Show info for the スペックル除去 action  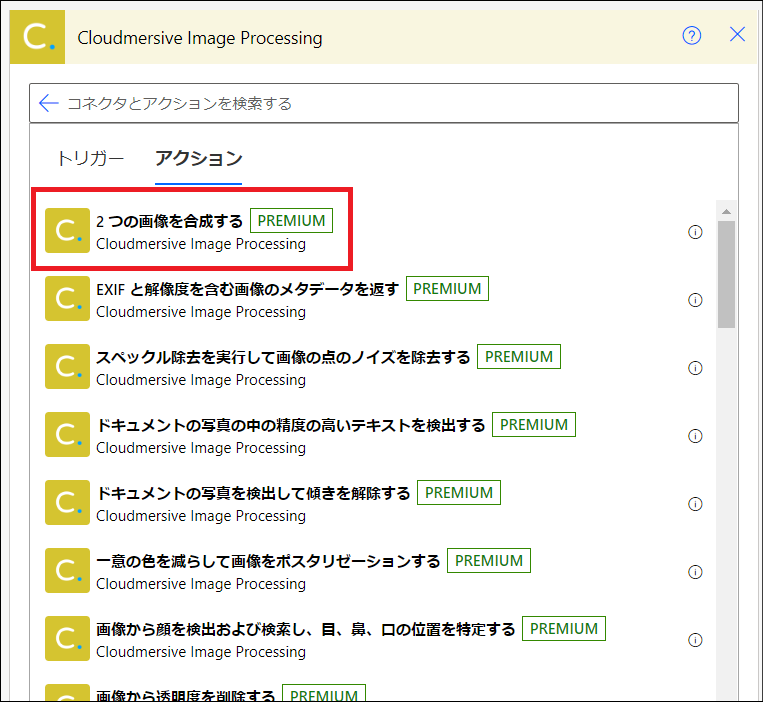click(695, 368)
